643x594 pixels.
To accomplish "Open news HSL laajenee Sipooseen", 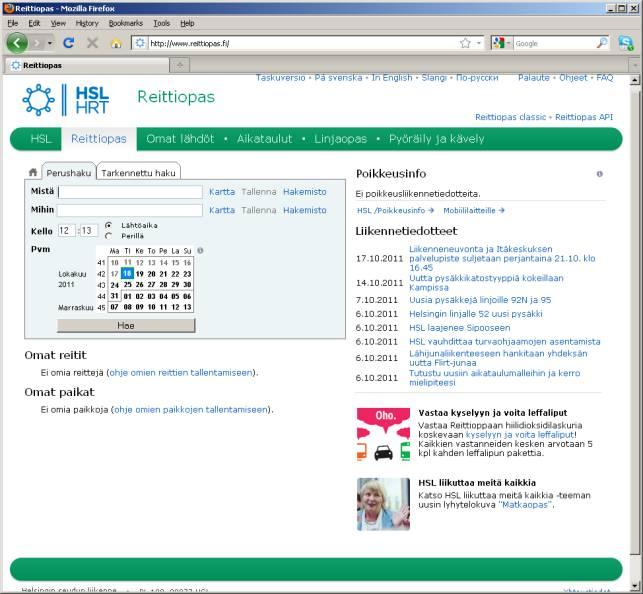I will pos(460,328).
